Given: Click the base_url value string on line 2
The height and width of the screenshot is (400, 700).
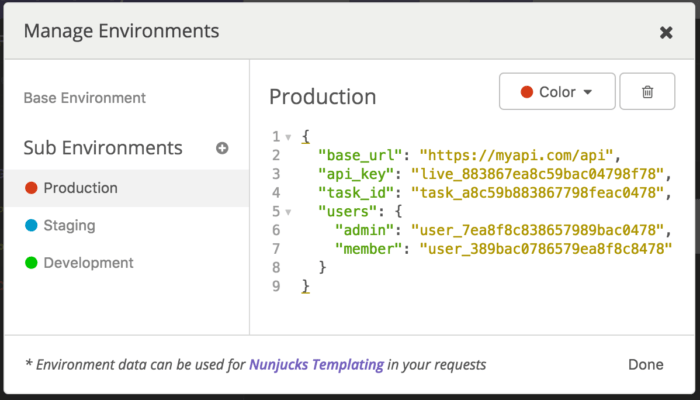Looking at the screenshot, I should pos(517,155).
